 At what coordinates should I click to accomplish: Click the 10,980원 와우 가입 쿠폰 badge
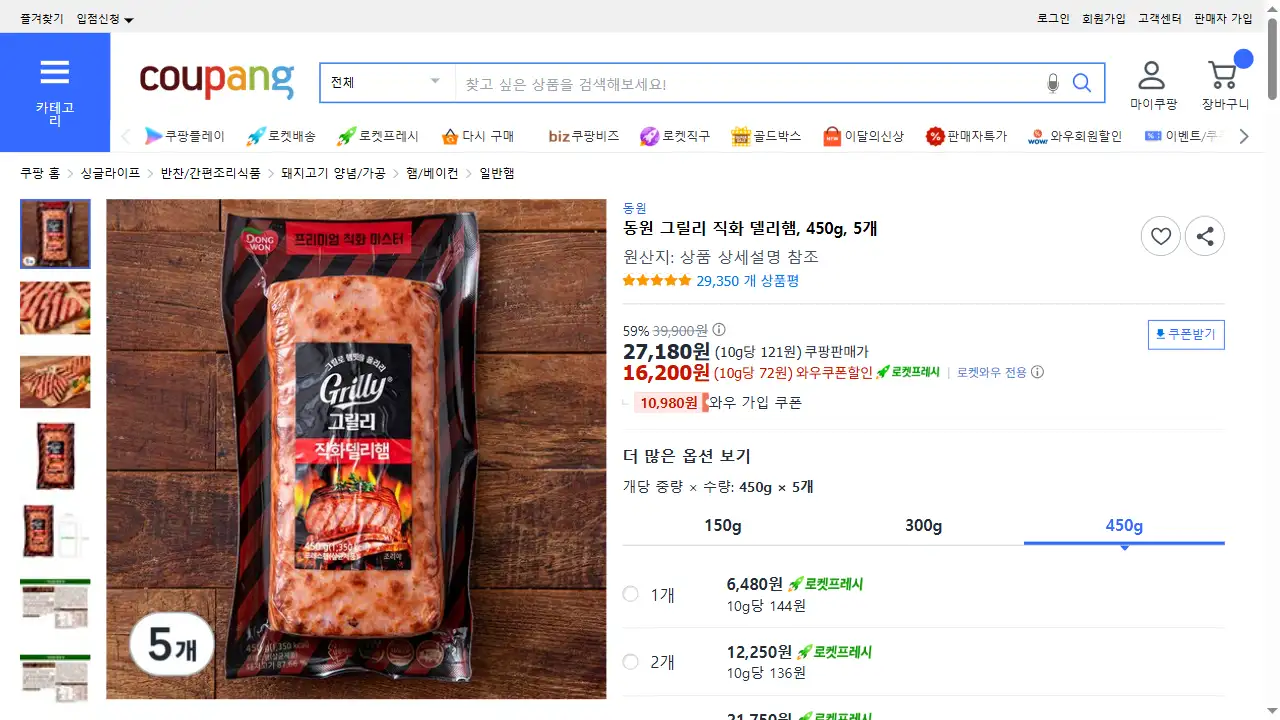(669, 403)
